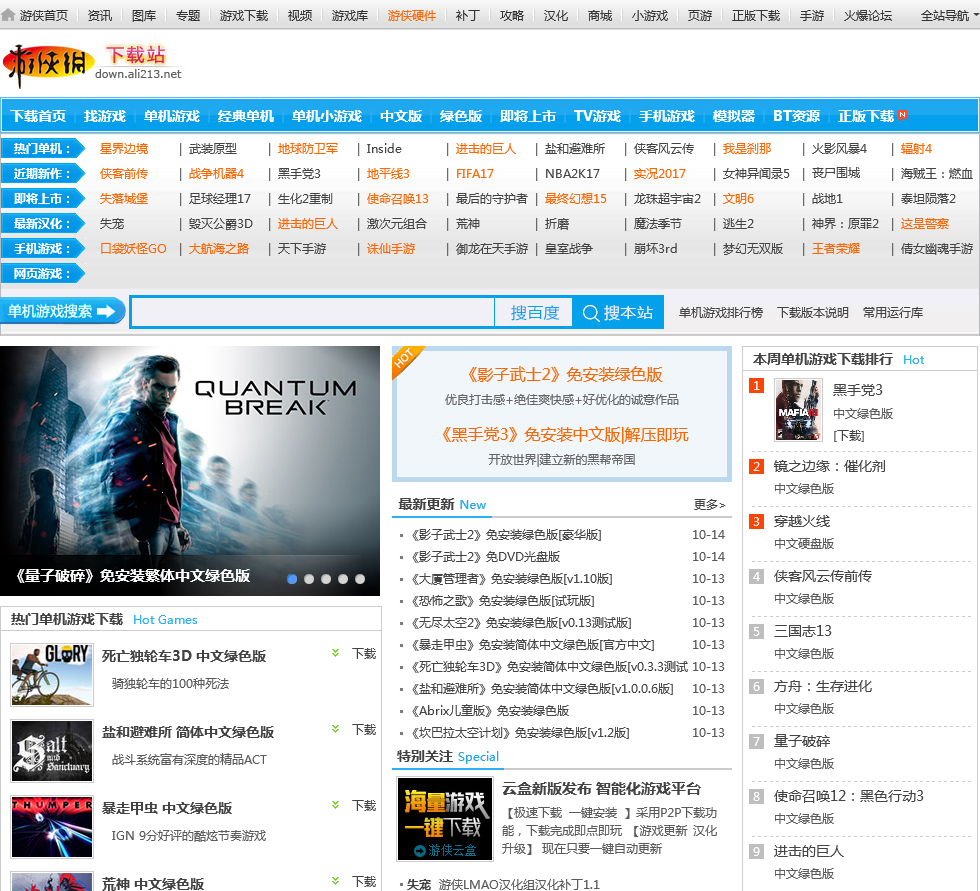The height and width of the screenshot is (891, 980).
Task: Open the 游侠网 logo in header
Action: click(x=48, y=66)
